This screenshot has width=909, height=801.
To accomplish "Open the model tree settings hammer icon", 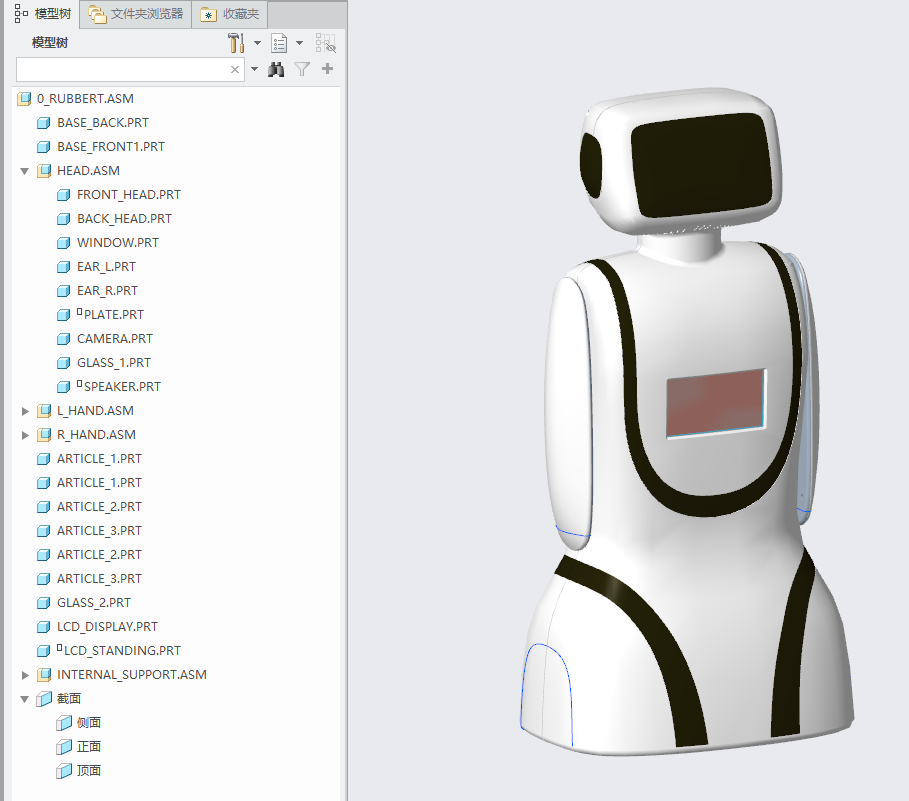I will [x=237, y=43].
